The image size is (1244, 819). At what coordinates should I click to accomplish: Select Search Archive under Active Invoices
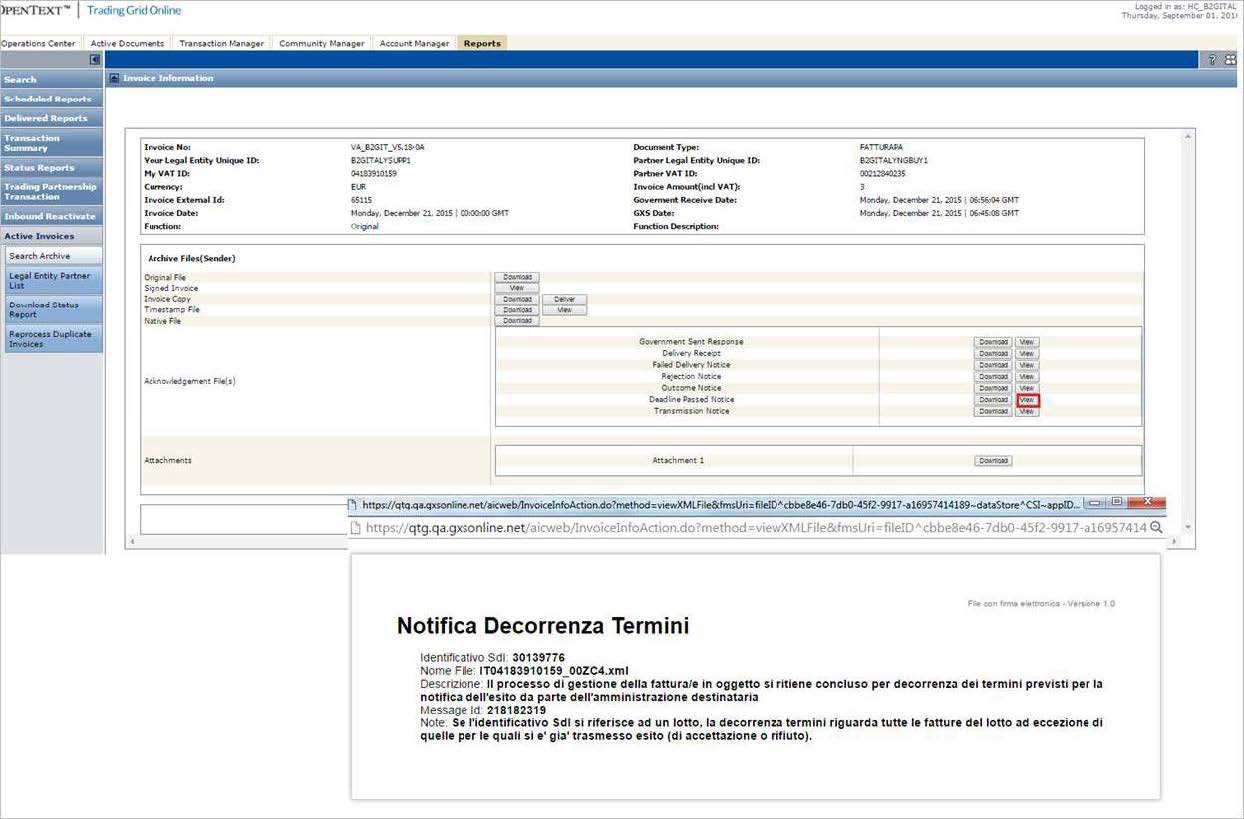(x=53, y=256)
